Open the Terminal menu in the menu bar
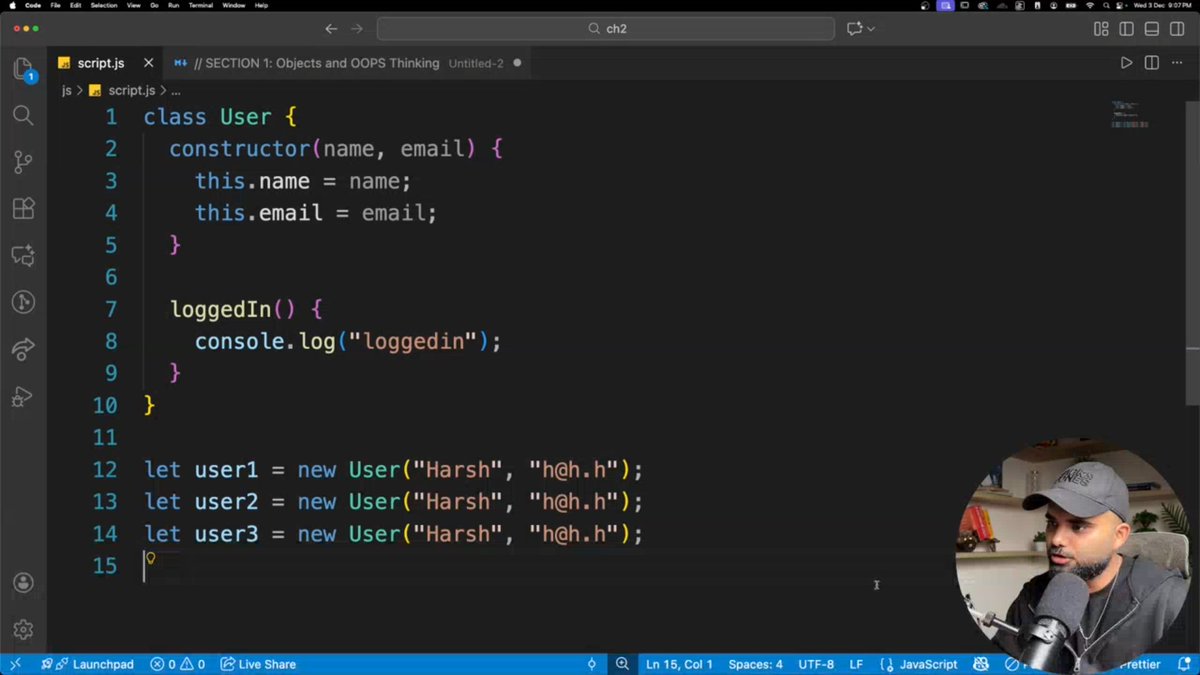Image resolution: width=1200 pixels, height=675 pixels. (x=199, y=5)
